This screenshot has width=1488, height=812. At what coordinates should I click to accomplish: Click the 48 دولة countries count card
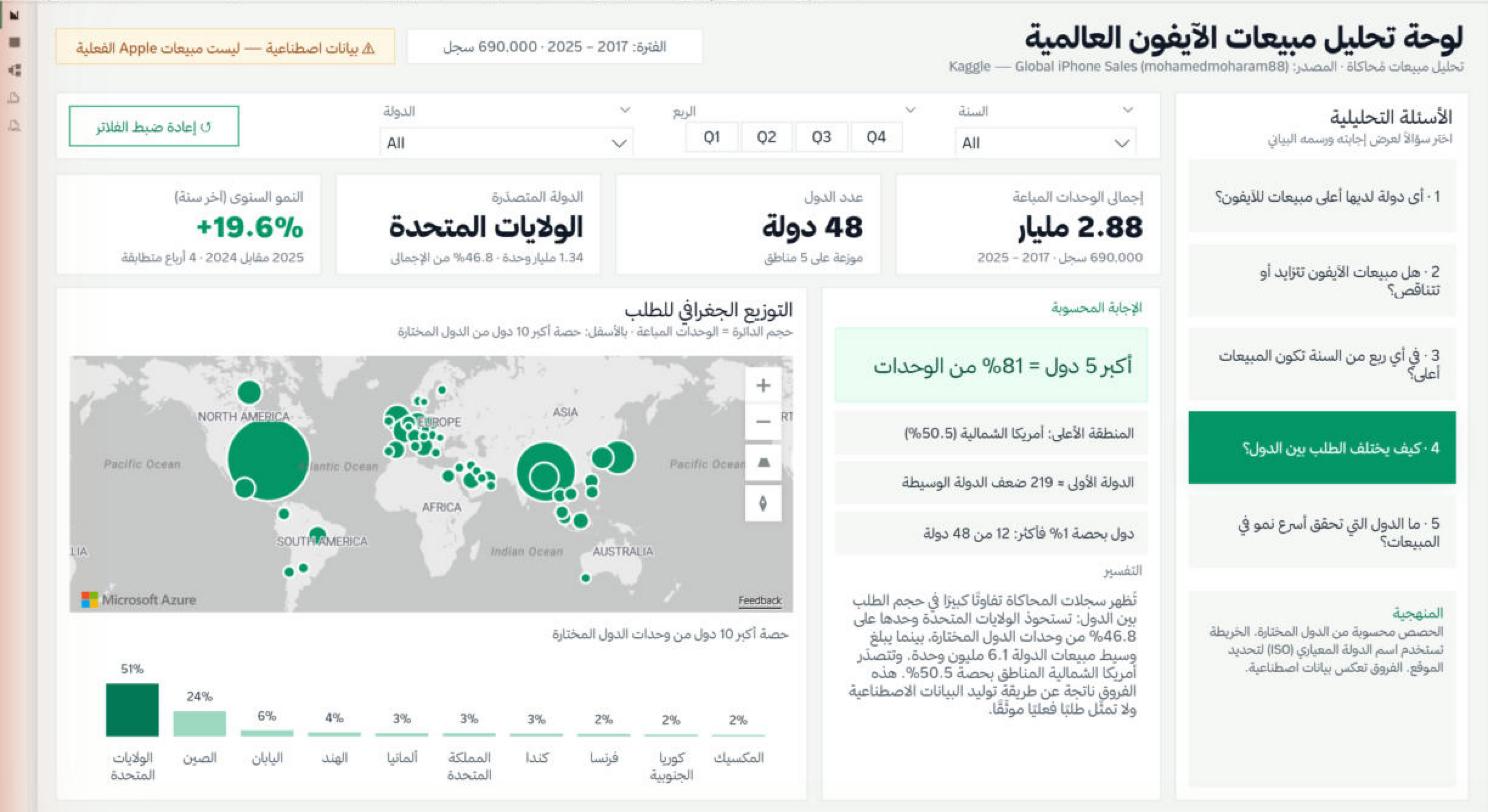click(748, 224)
